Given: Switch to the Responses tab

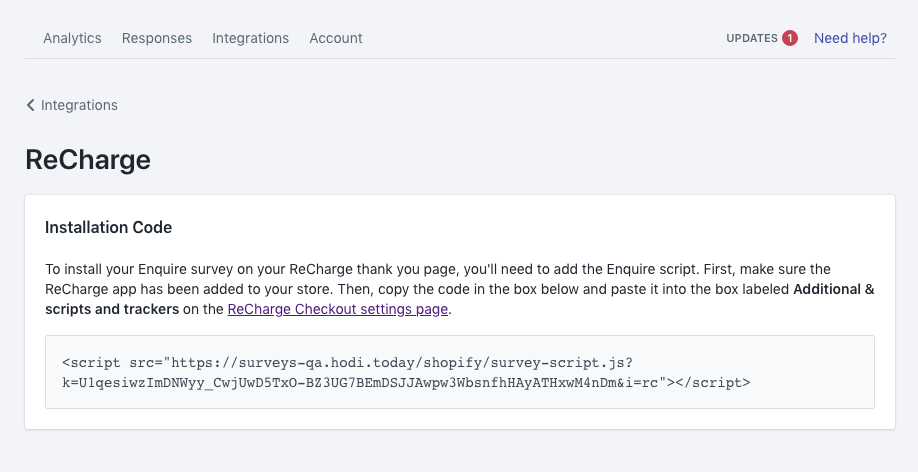Looking at the screenshot, I should [157, 38].
